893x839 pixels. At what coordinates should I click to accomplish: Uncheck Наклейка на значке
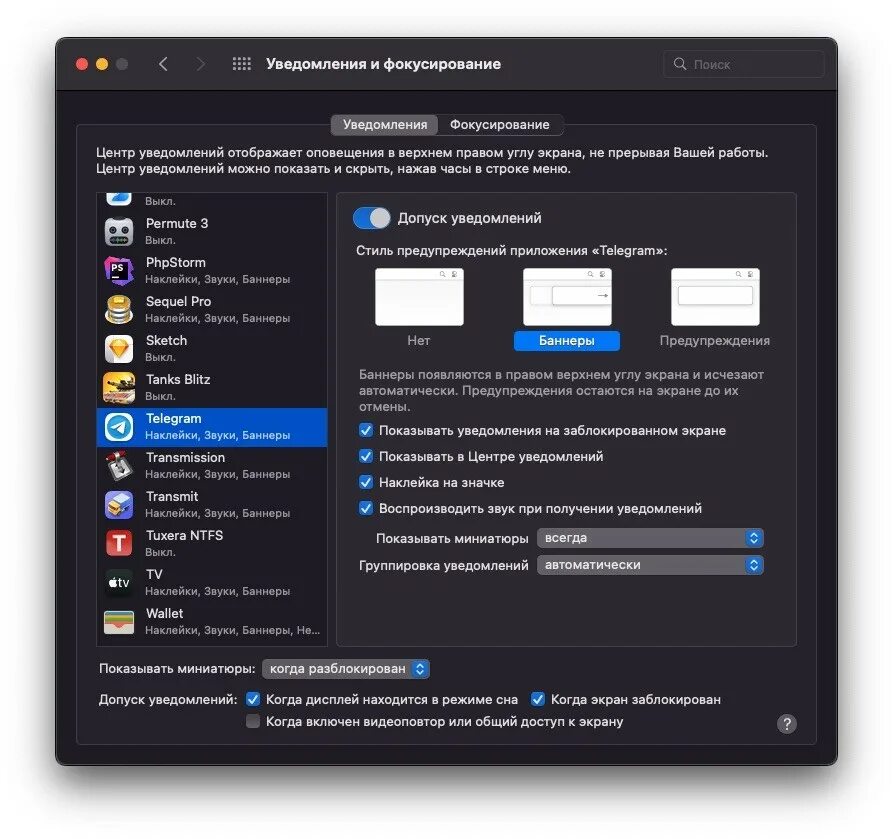[x=366, y=482]
